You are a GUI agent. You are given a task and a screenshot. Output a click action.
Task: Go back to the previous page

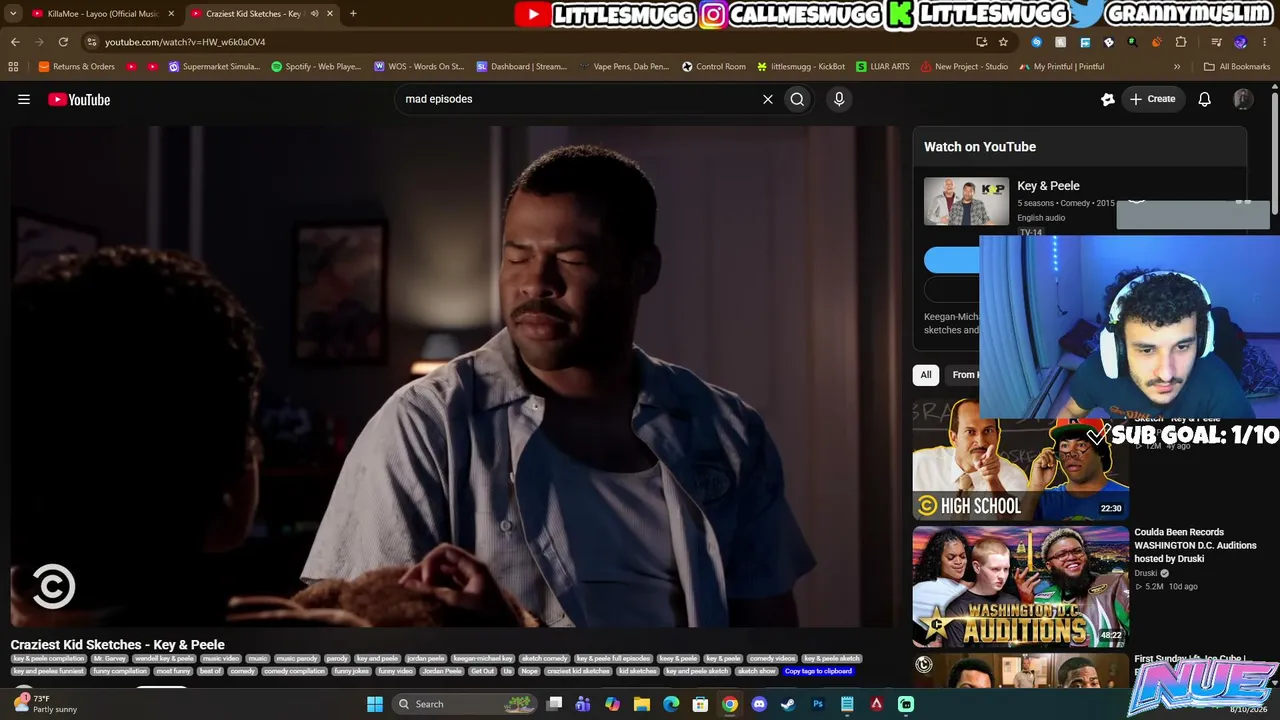coord(15,42)
